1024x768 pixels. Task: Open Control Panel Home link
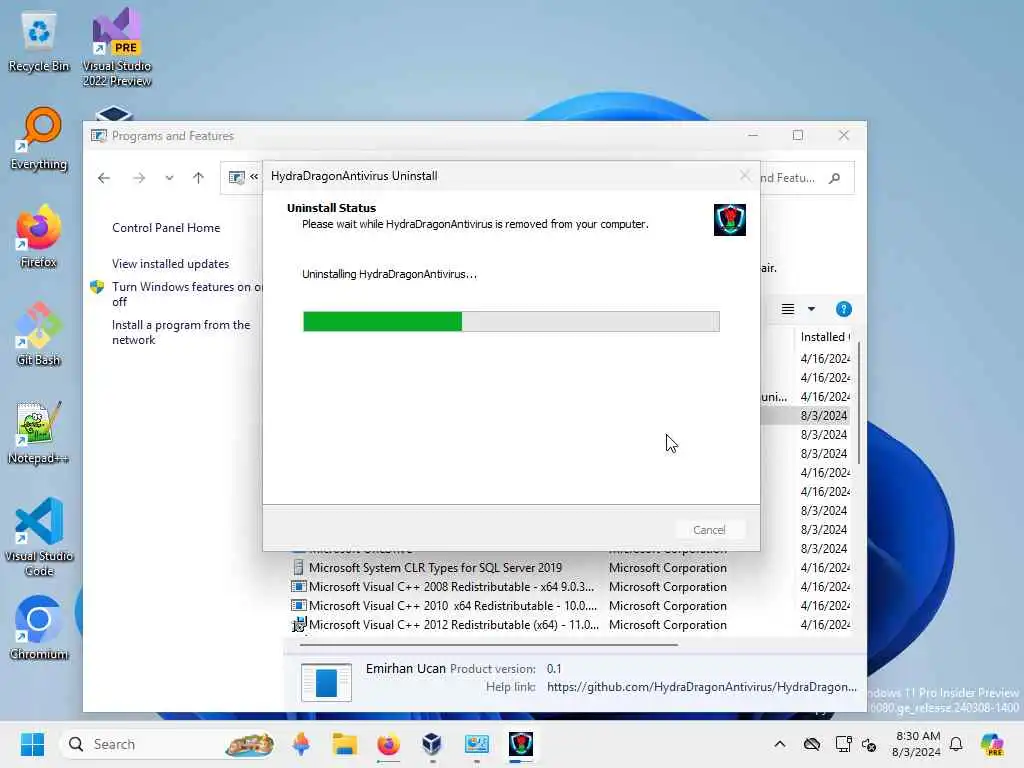(166, 228)
